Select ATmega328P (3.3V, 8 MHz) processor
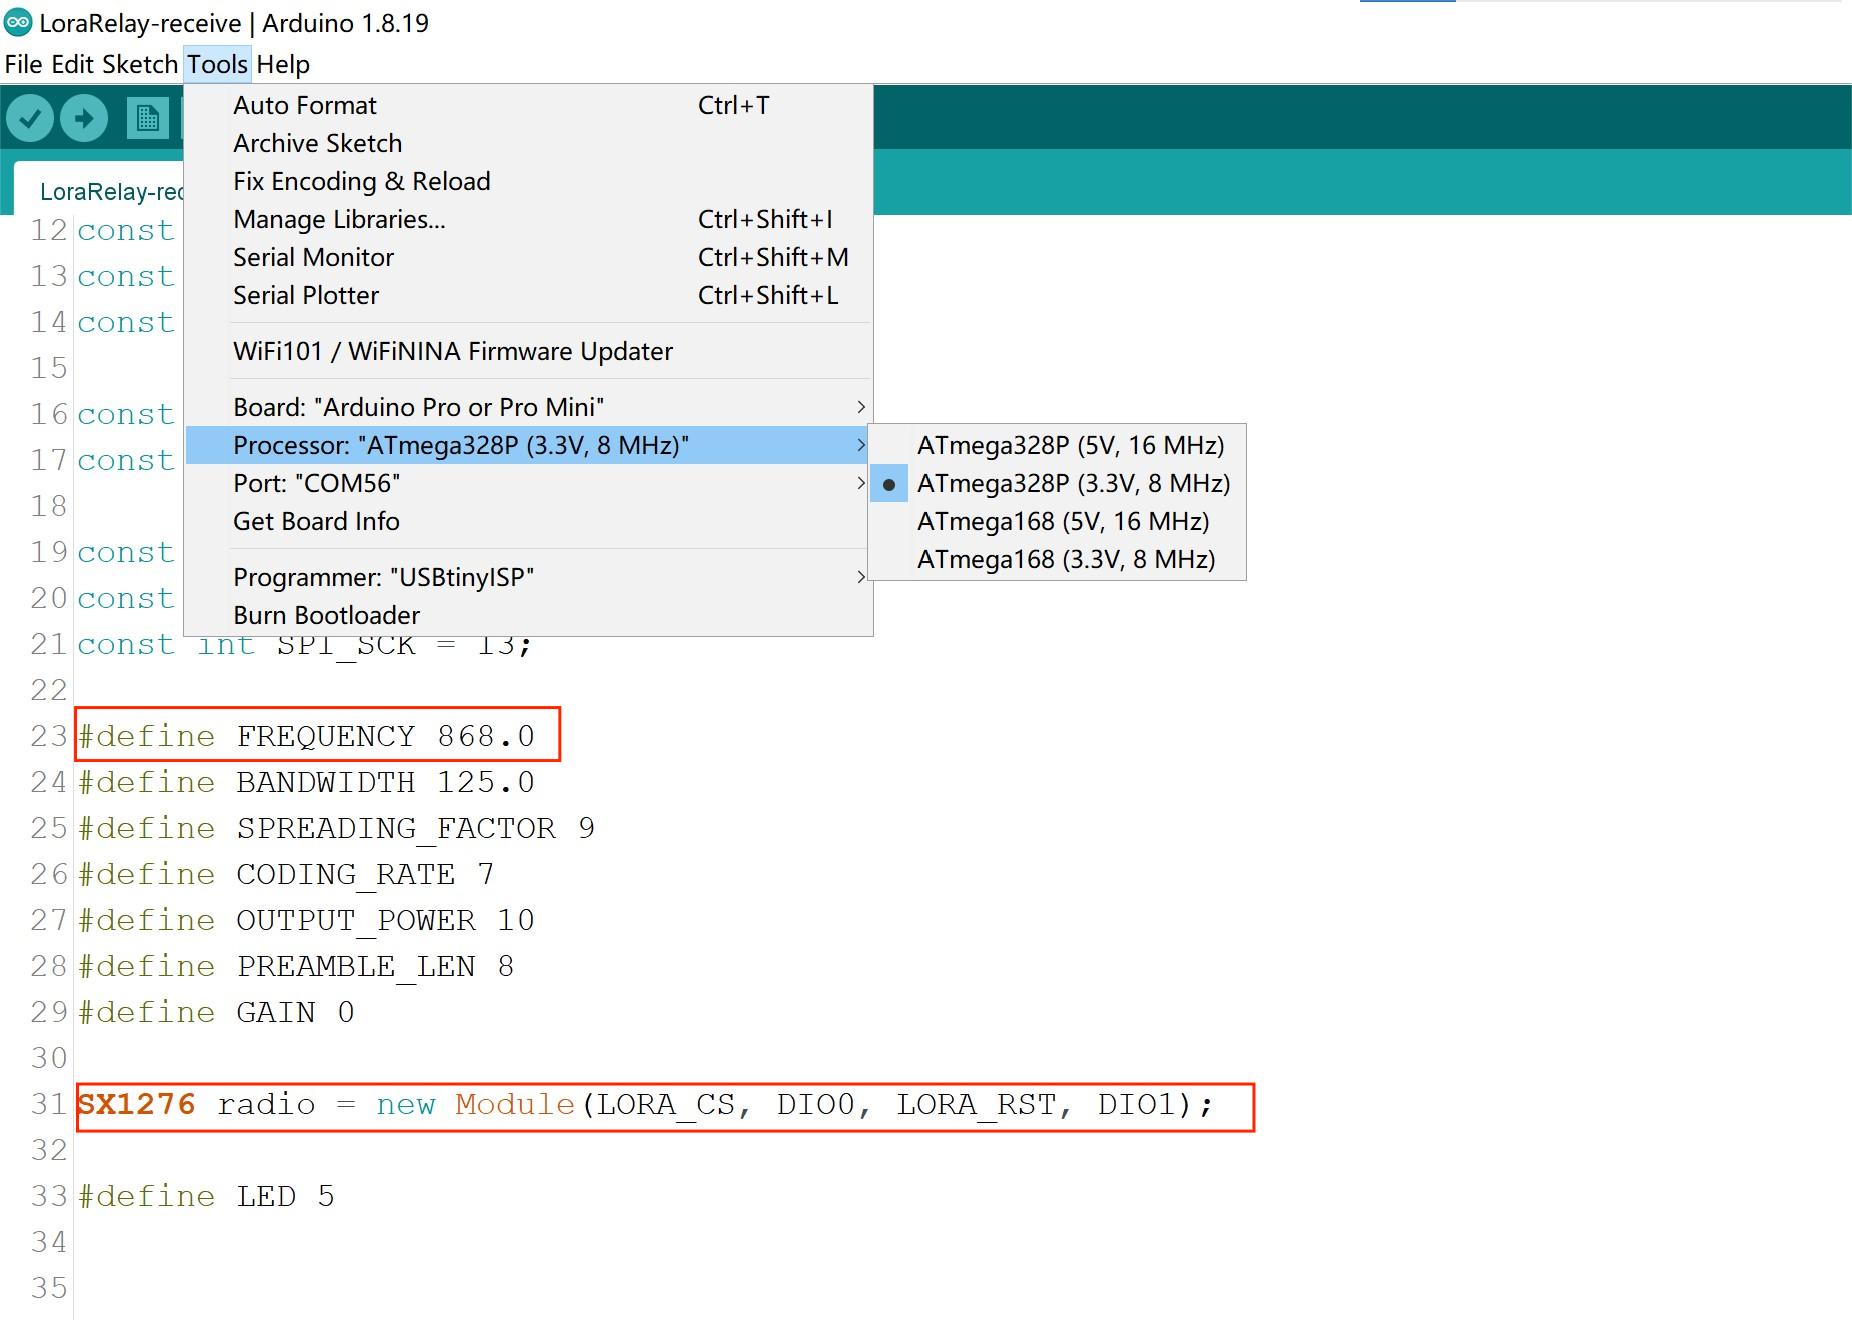 [1057, 483]
